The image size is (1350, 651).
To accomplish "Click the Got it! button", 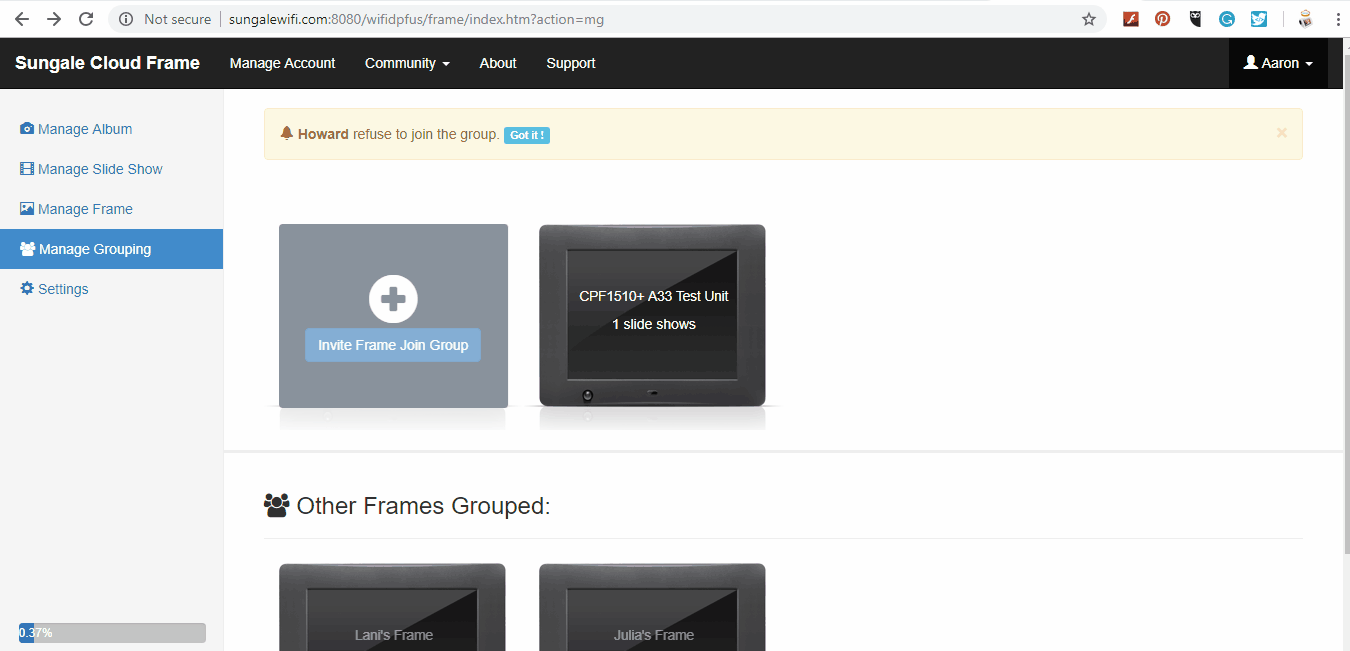I will [x=527, y=135].
